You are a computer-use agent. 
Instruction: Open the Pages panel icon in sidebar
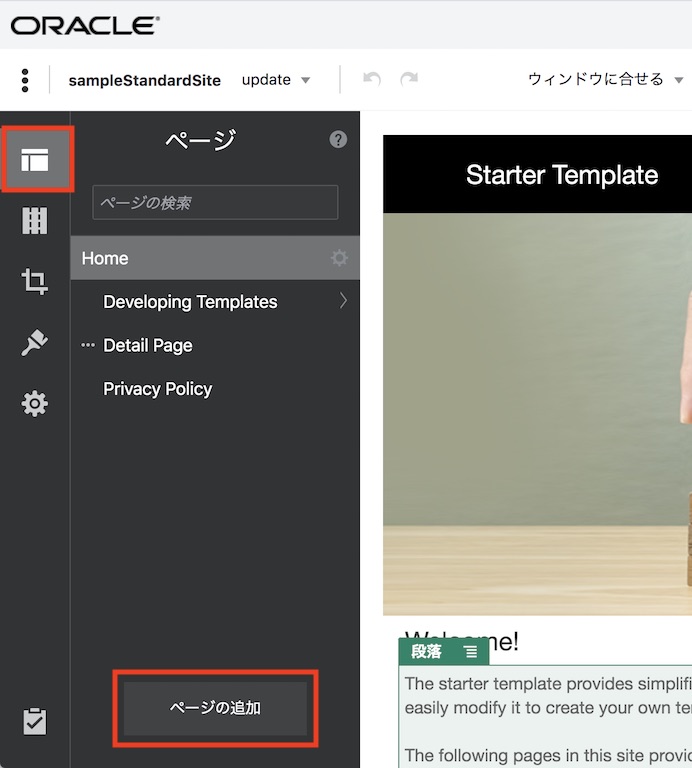click(35, 160)
